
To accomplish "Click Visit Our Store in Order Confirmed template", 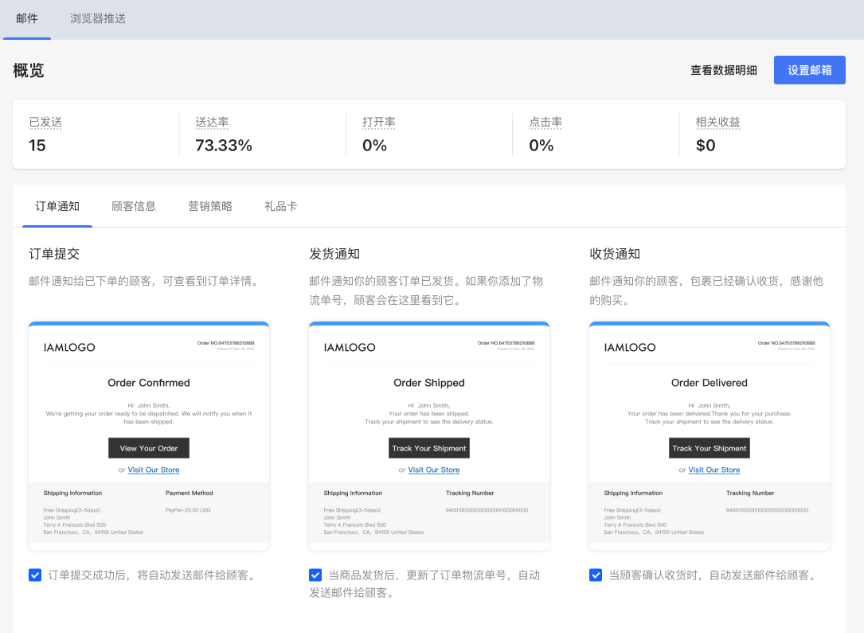I will tap(154, 470).
